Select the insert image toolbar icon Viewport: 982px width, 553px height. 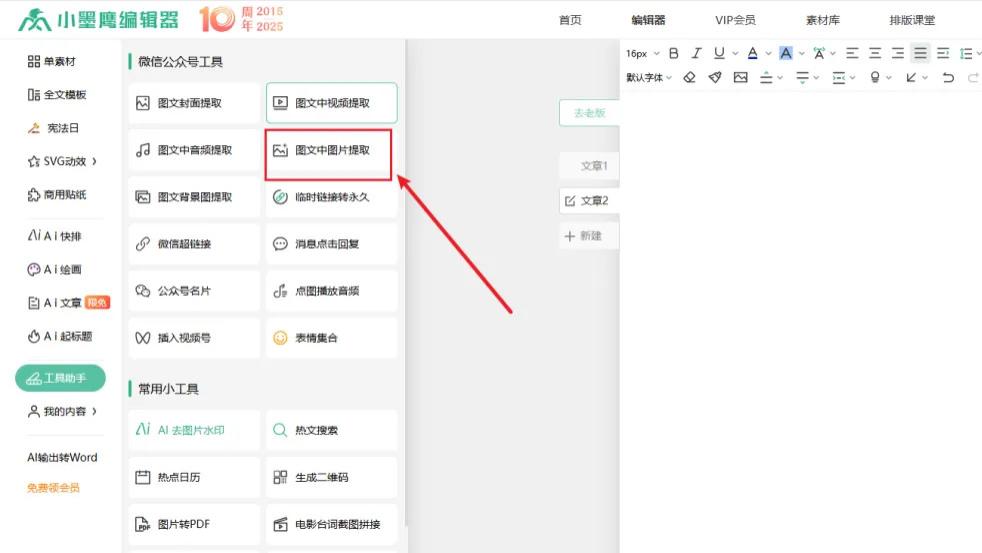[x=740, y=77]
